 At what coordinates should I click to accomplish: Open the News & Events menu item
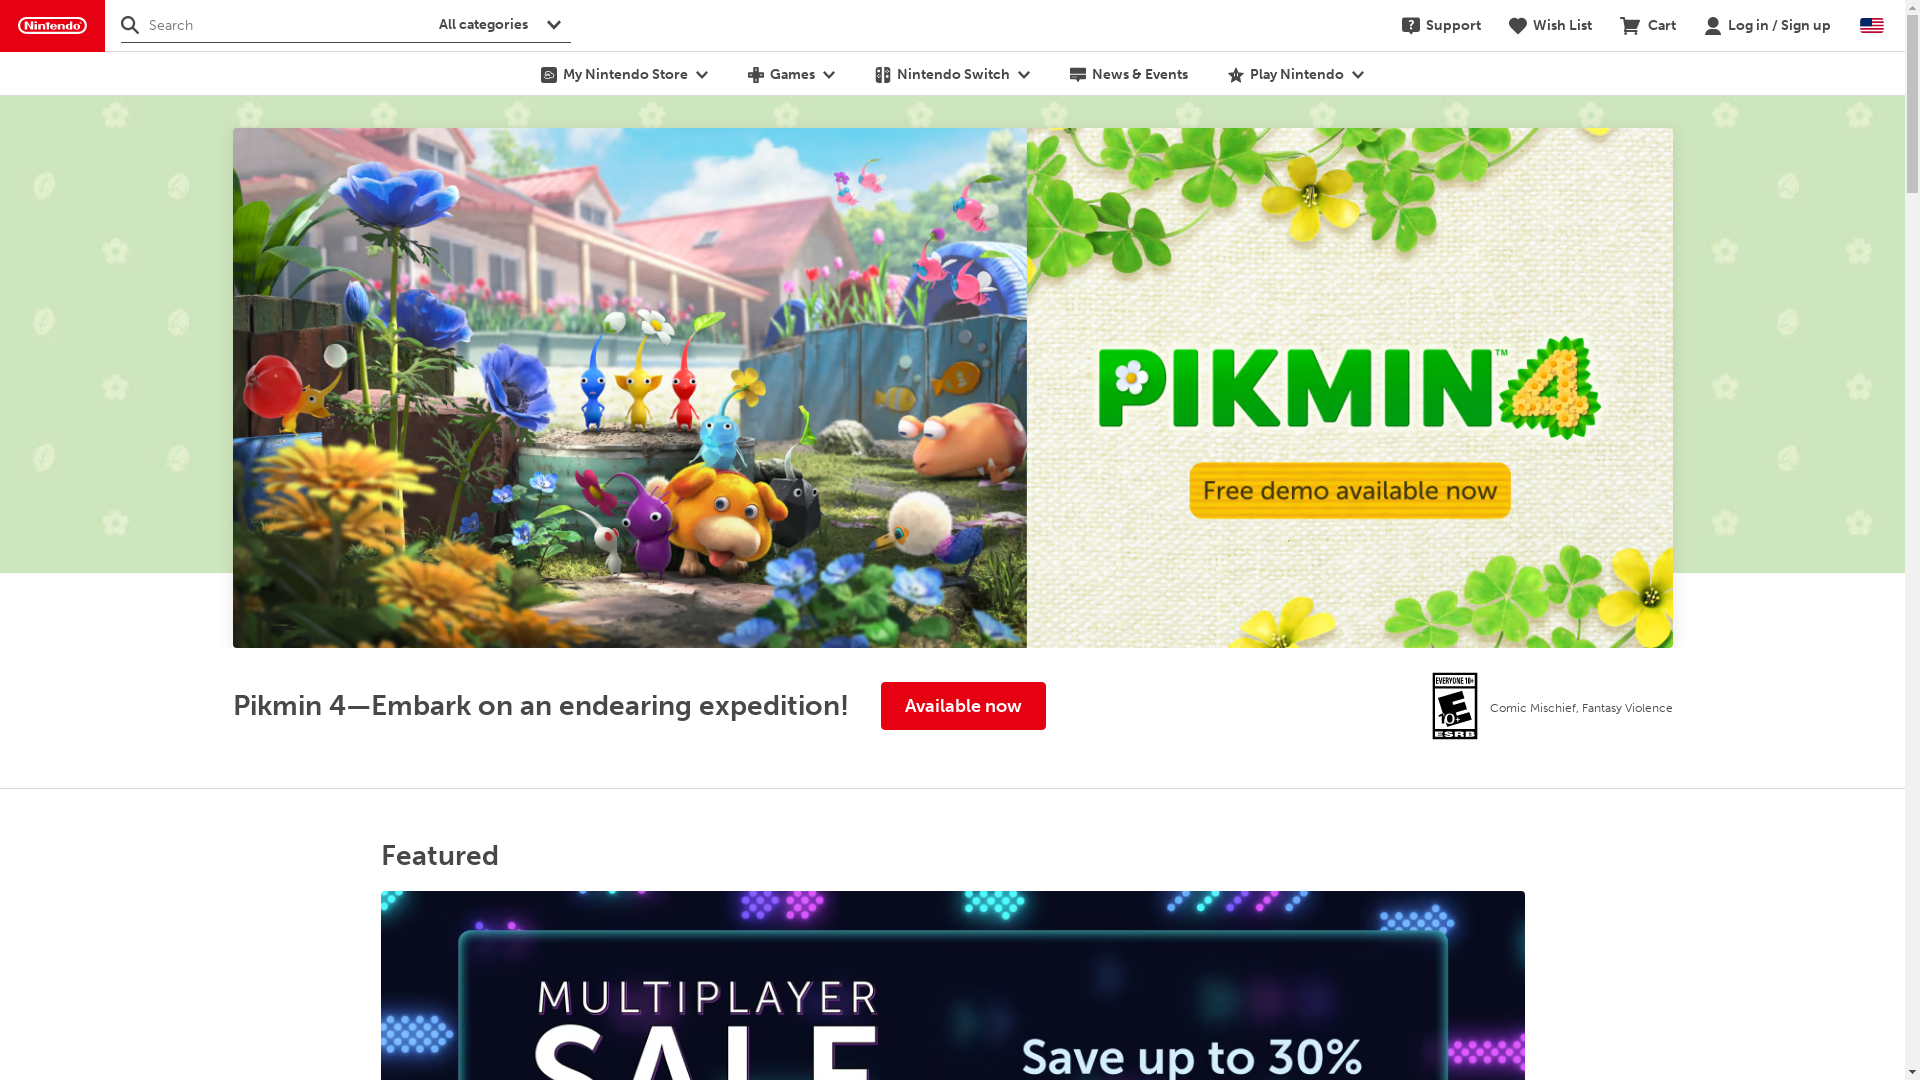(1128, 74)
